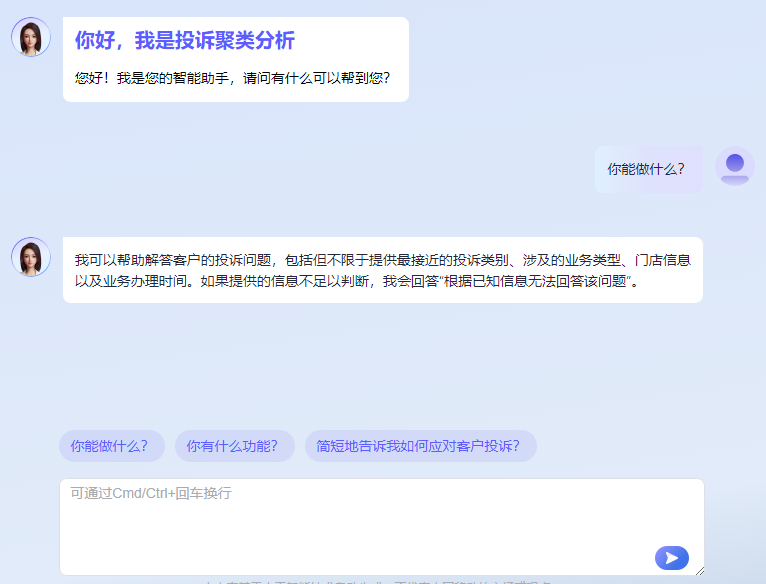766x584 pixels.
Task: Click the words "门店信息" in the reply
Action: click(x=662, y=260)
